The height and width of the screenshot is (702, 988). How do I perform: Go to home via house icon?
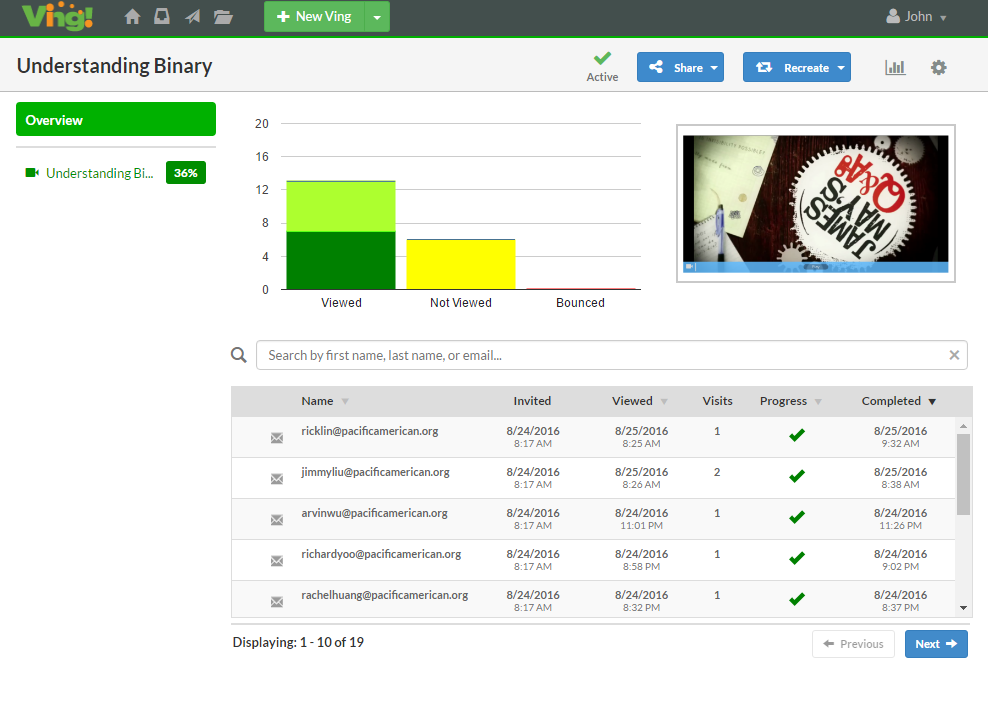pos(132,17)
